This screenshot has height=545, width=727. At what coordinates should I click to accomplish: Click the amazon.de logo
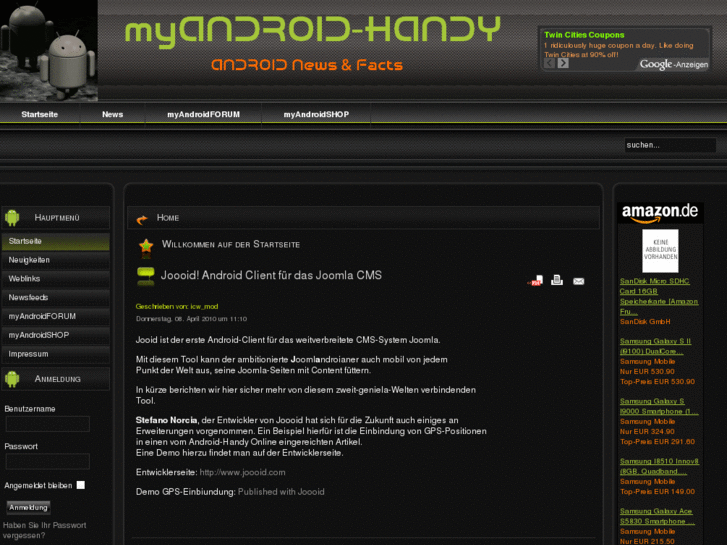pyautogui.click(x=660, y=213)
